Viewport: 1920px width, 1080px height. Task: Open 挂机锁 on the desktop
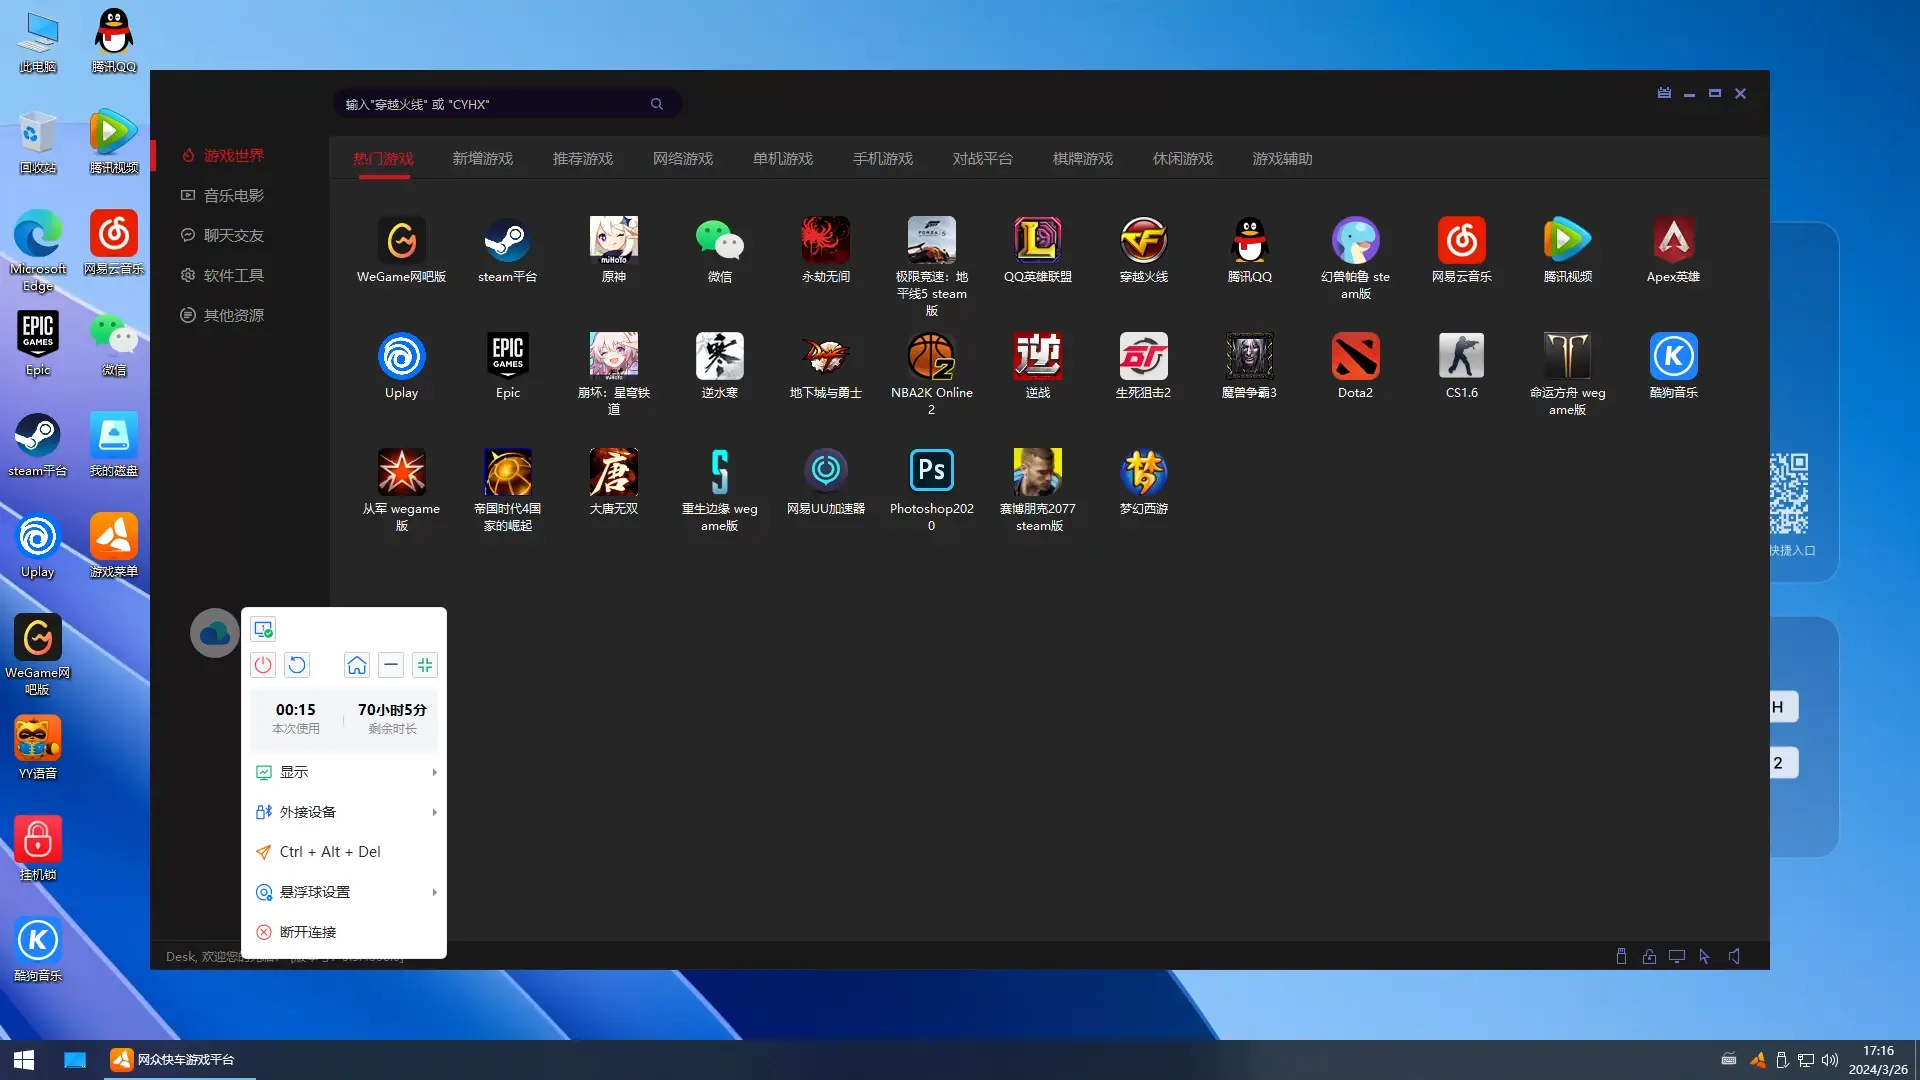pyautogui.click(x=38, y=848)
